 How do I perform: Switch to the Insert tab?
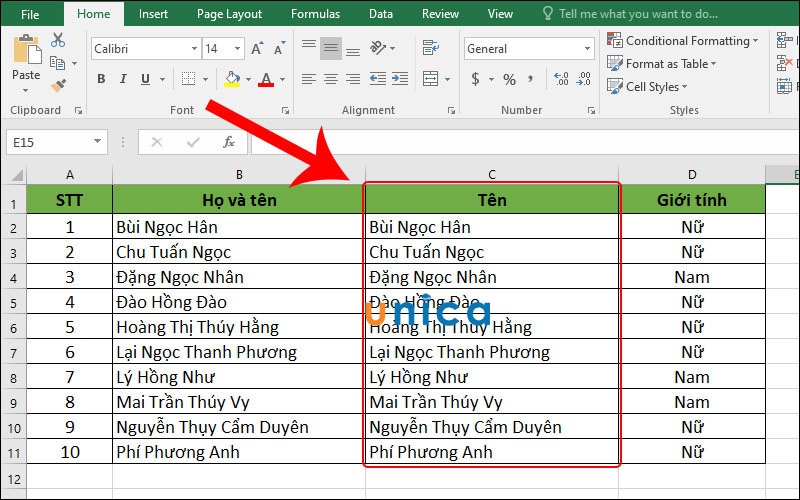(x=153, y=14)
